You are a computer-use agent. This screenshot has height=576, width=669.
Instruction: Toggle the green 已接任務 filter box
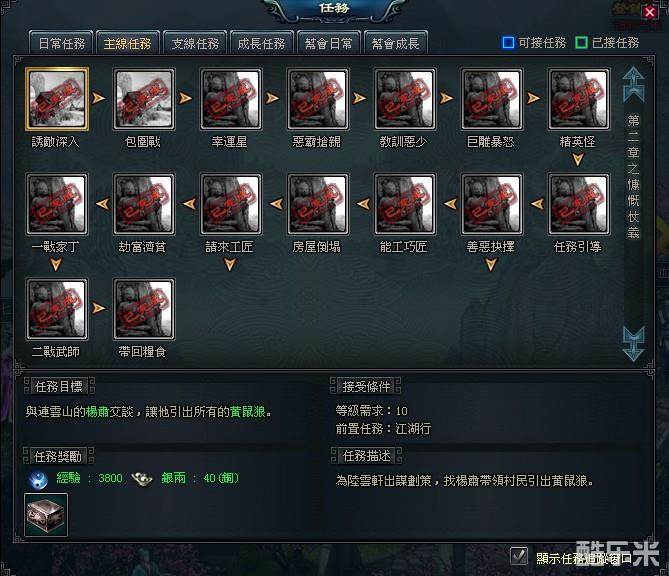(x=582, y=43)
